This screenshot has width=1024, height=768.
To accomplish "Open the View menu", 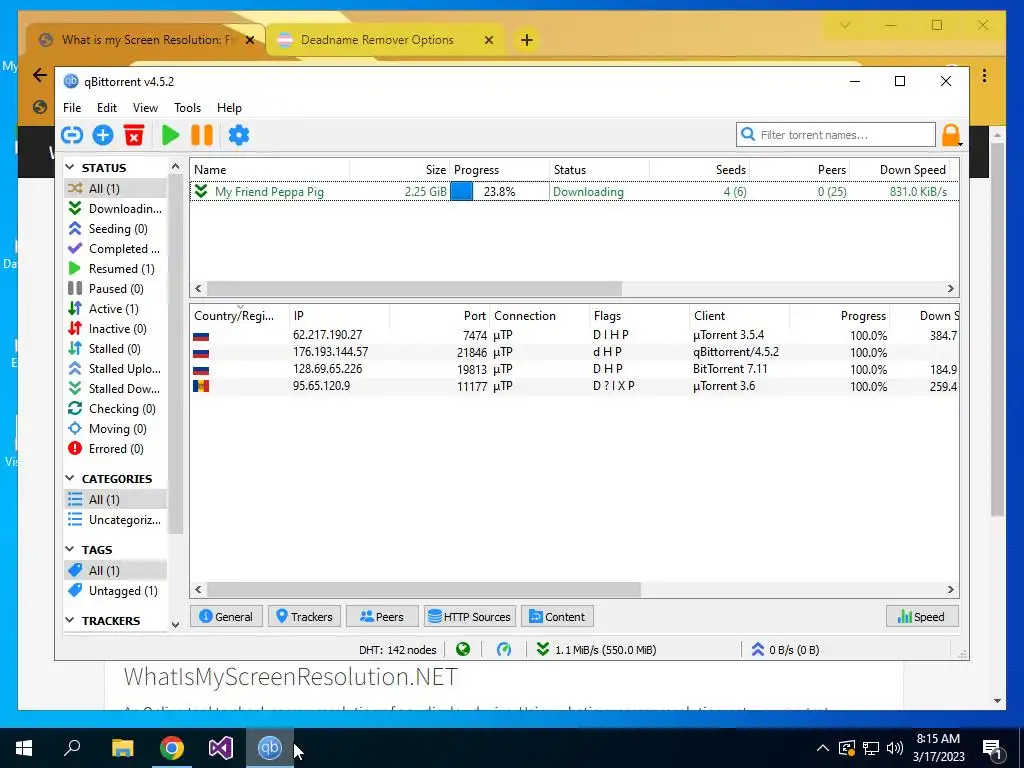I will point(145,108).
